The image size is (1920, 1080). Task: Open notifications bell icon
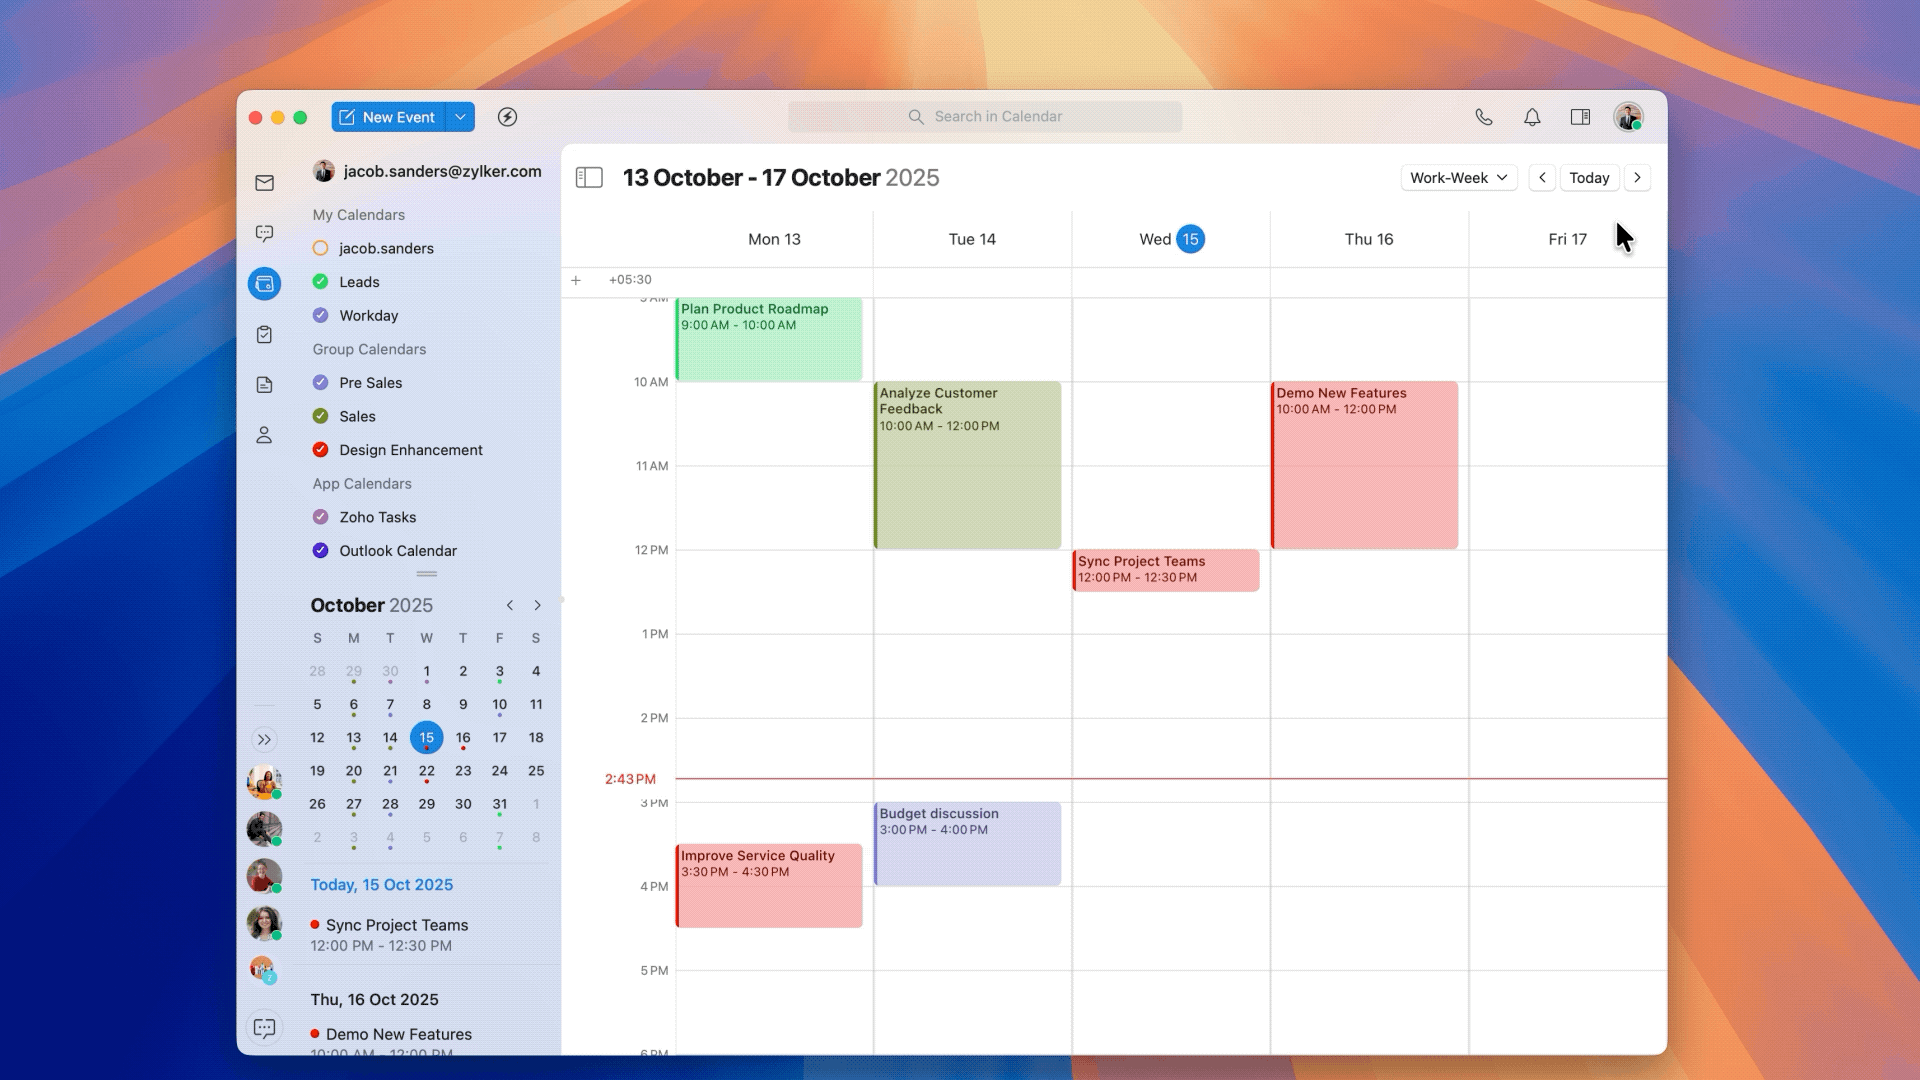coord(1532,117)
